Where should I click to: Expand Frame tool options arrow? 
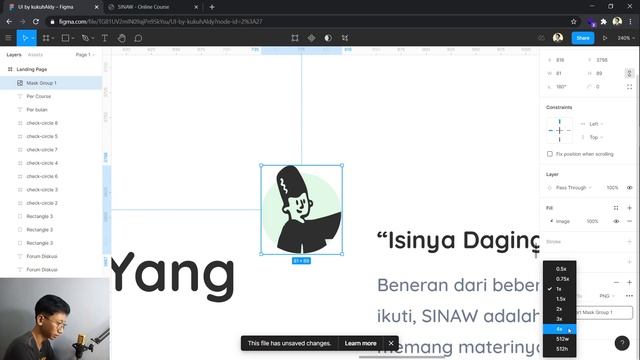(x=53, y=38)
